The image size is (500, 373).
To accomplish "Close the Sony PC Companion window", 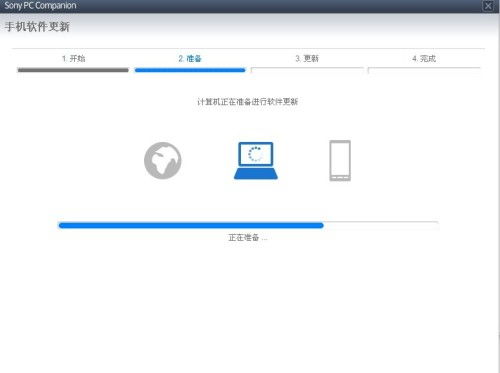I will click(488, 6).
